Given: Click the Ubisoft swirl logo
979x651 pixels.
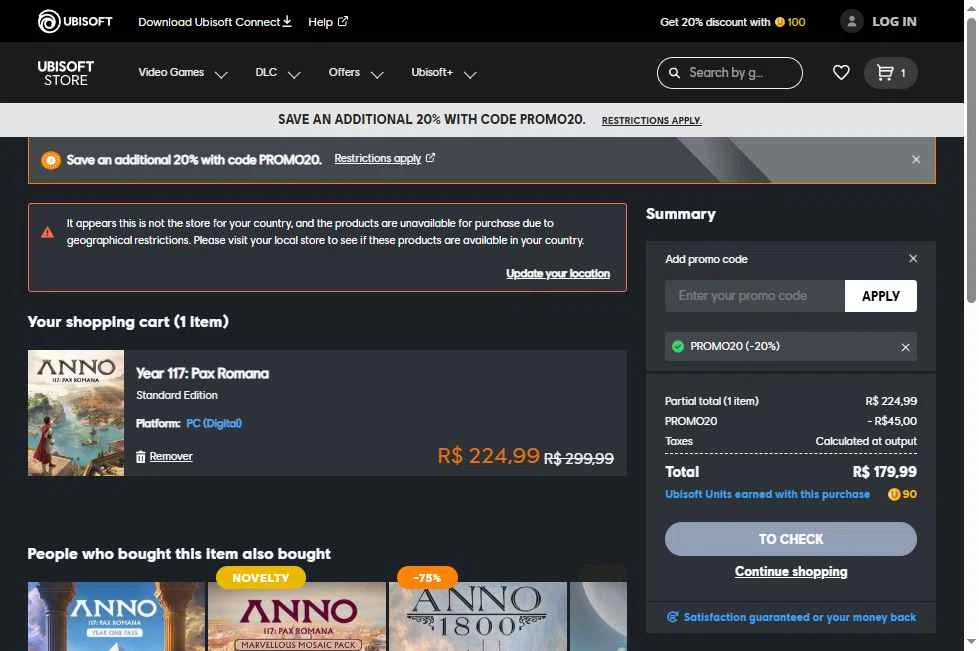Looking at the screenshot, I should coord(49,21).
